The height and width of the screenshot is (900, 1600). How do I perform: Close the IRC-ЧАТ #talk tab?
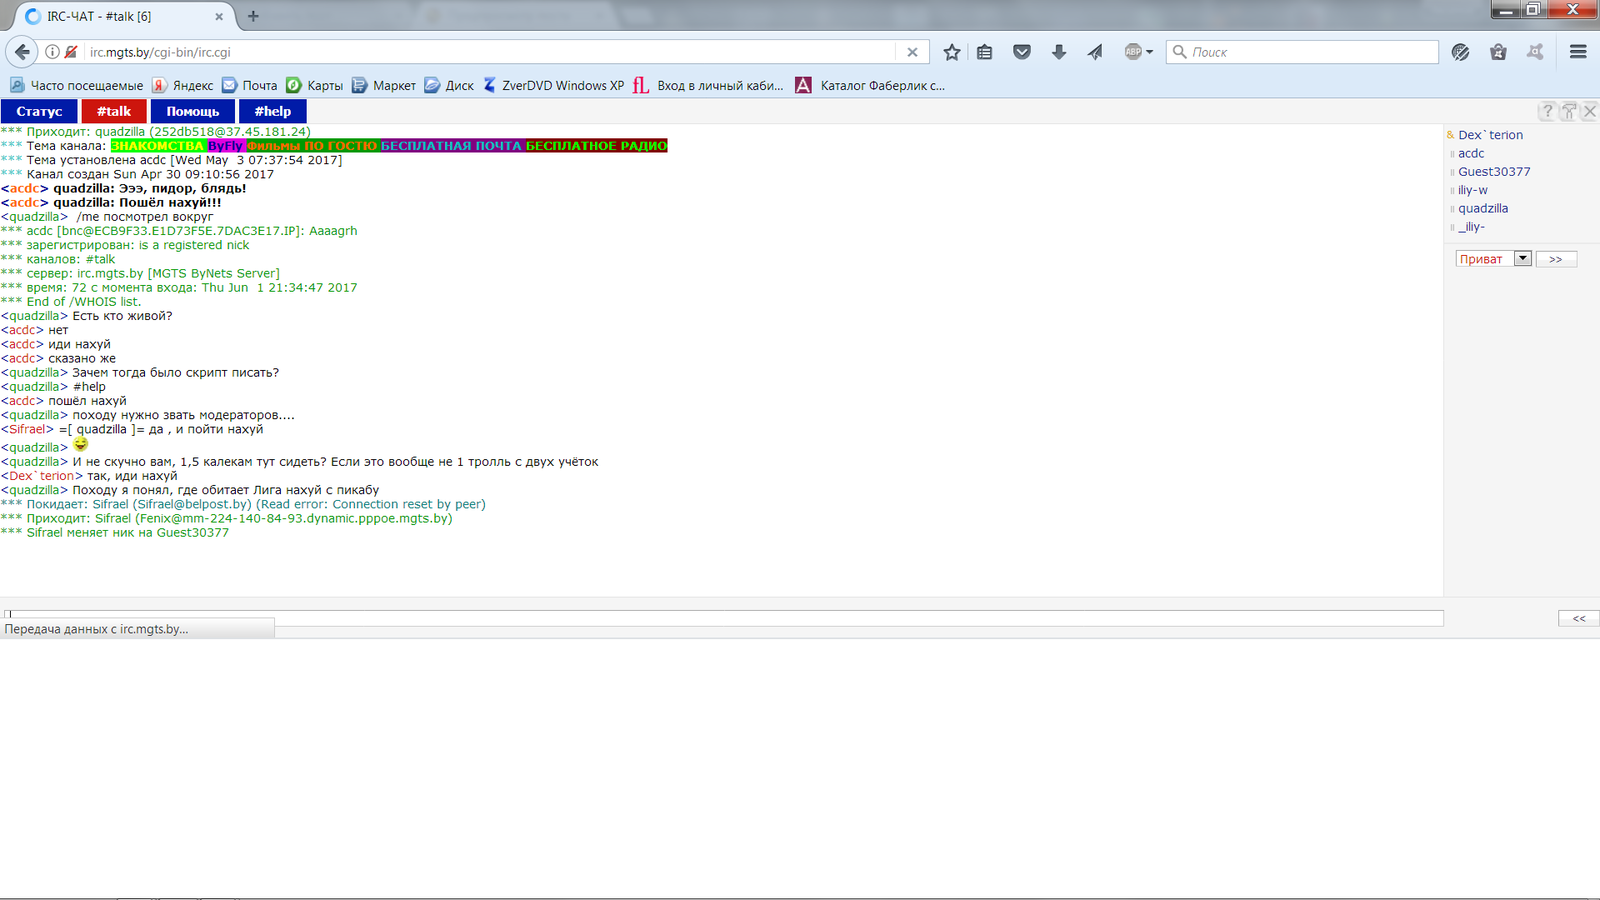coord(219,16)
